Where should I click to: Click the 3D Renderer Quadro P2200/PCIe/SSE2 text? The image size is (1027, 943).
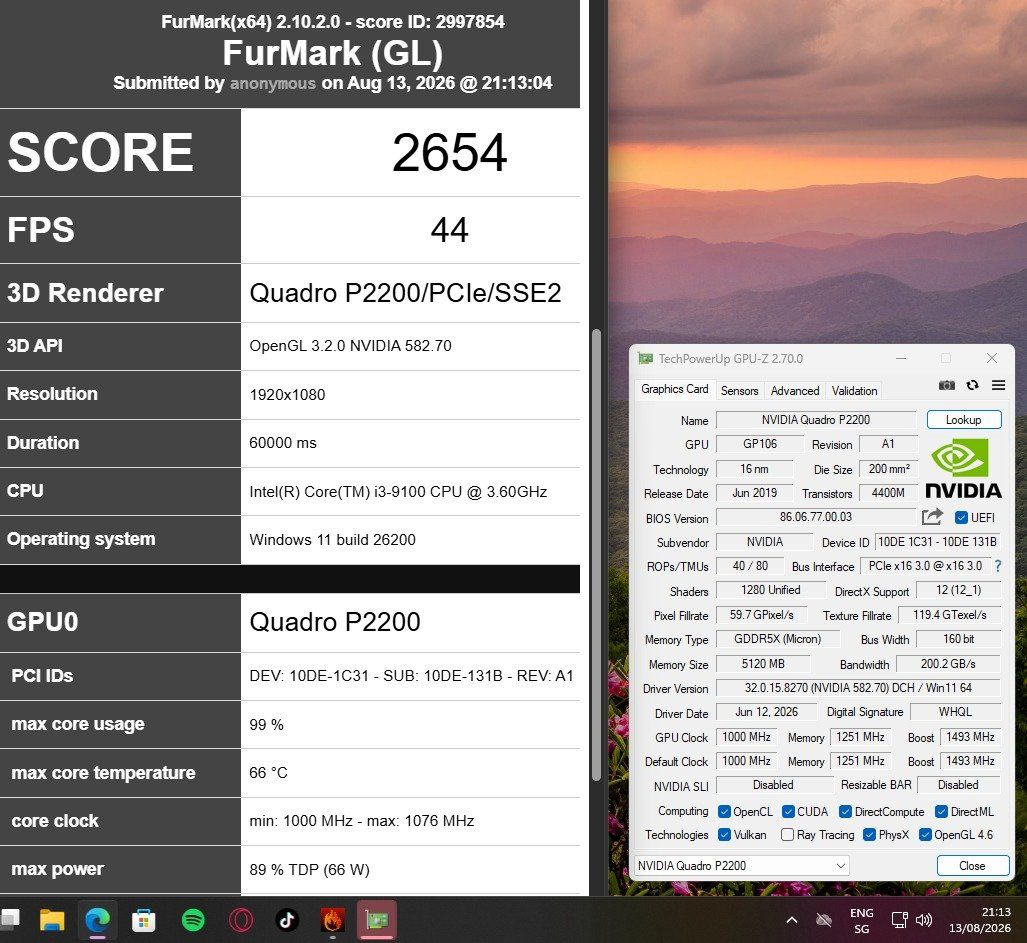[405, 293]
